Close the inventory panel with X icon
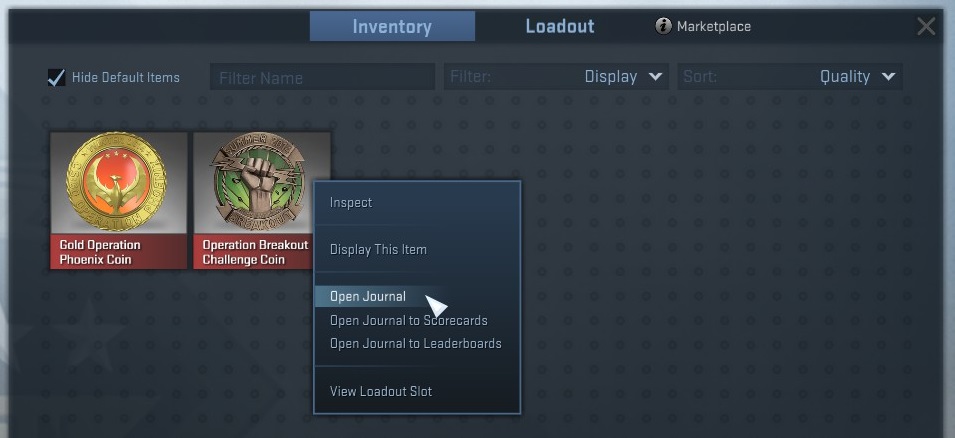This screenshot has height=438, width=955. pyautogui.click(x=926, y=26)
